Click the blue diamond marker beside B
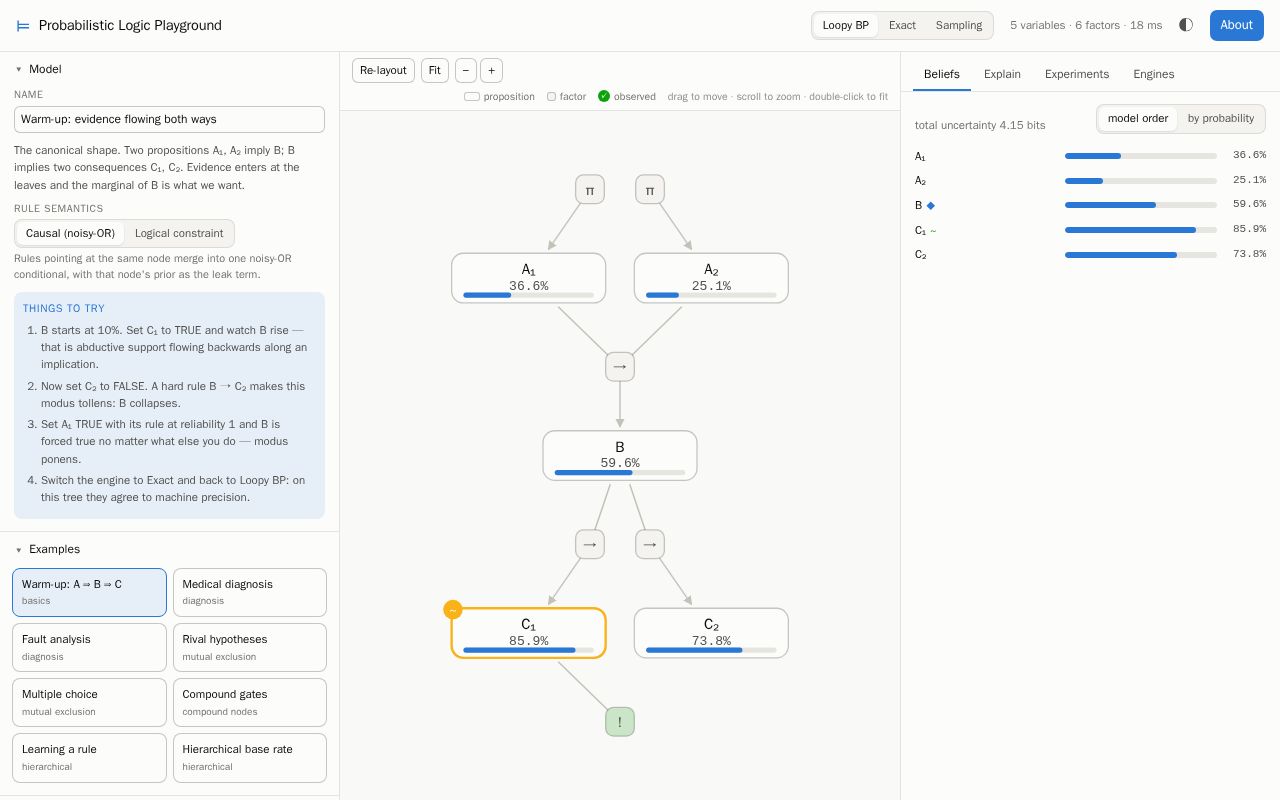 [x=931, y=205]
